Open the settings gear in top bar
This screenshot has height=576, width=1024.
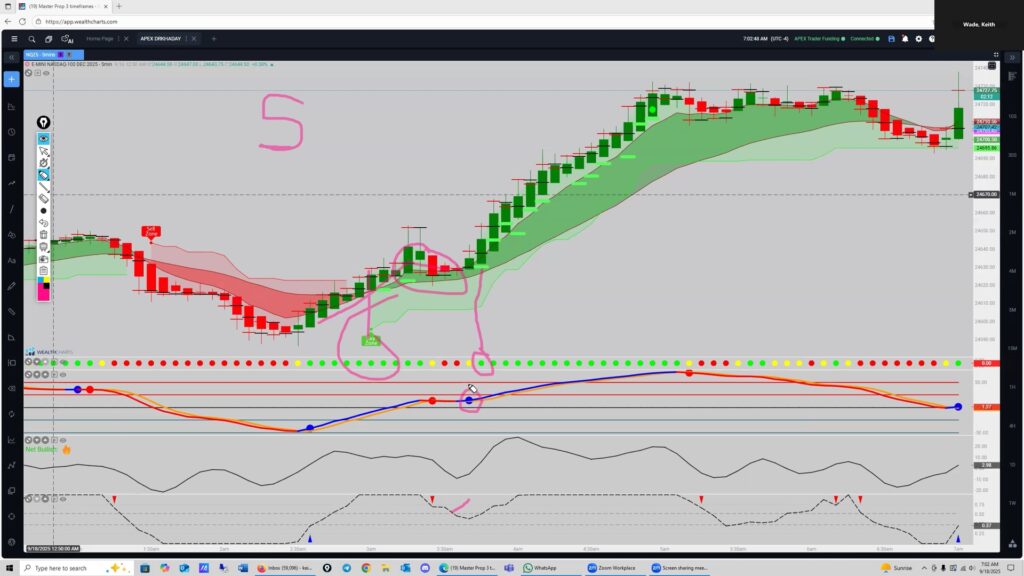pyautogui.click(x=918, y=39)
